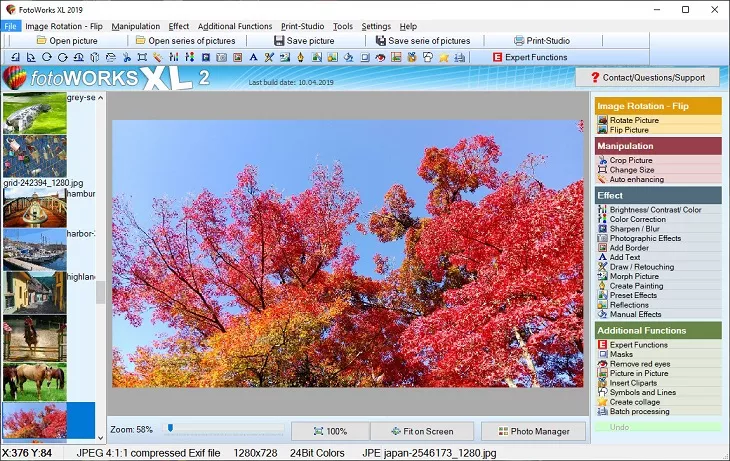Click the Auto enhancing toolbar icon

coord(158,57)
